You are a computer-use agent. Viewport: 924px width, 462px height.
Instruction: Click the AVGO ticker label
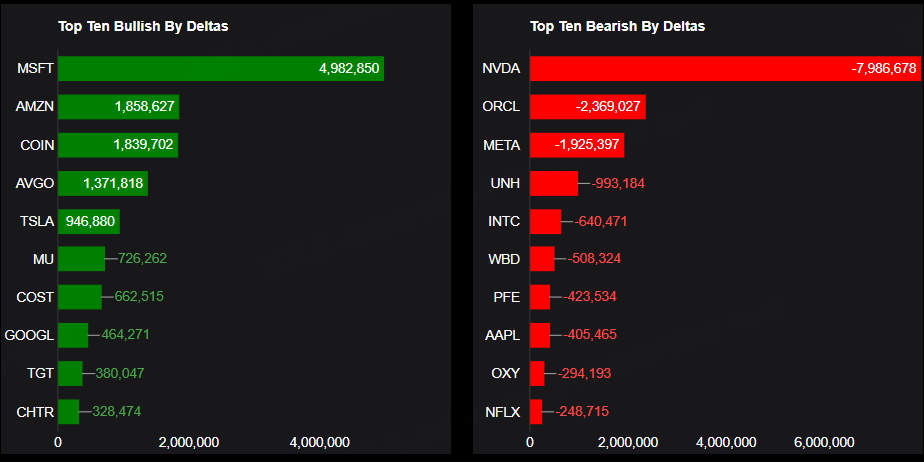35,183
